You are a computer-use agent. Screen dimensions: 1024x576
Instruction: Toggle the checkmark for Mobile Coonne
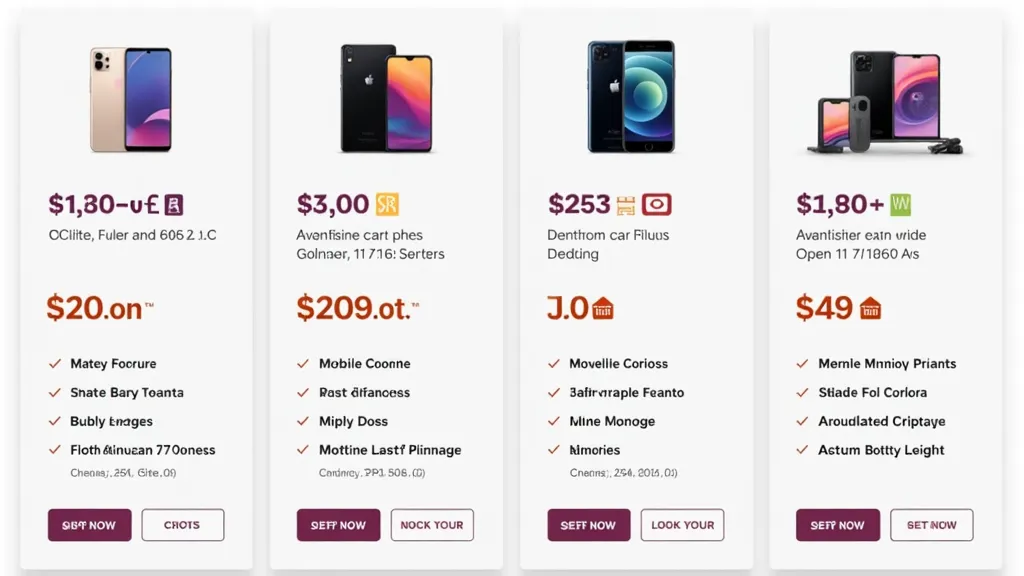point(304,363)
